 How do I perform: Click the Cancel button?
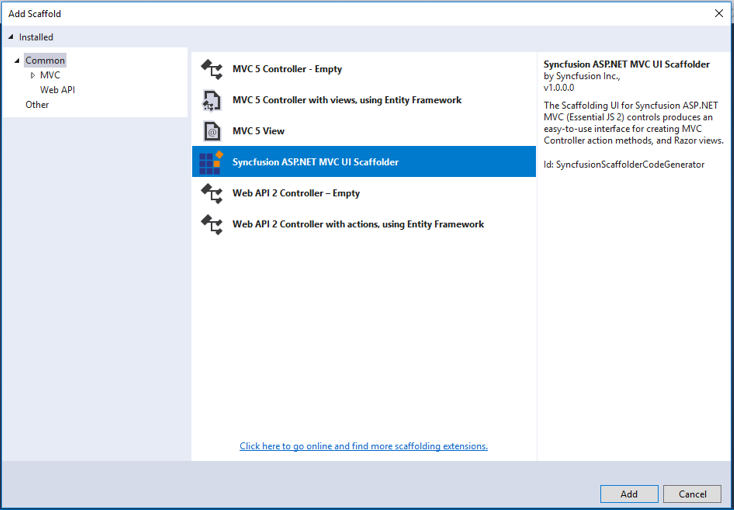(x=692, y=494)
